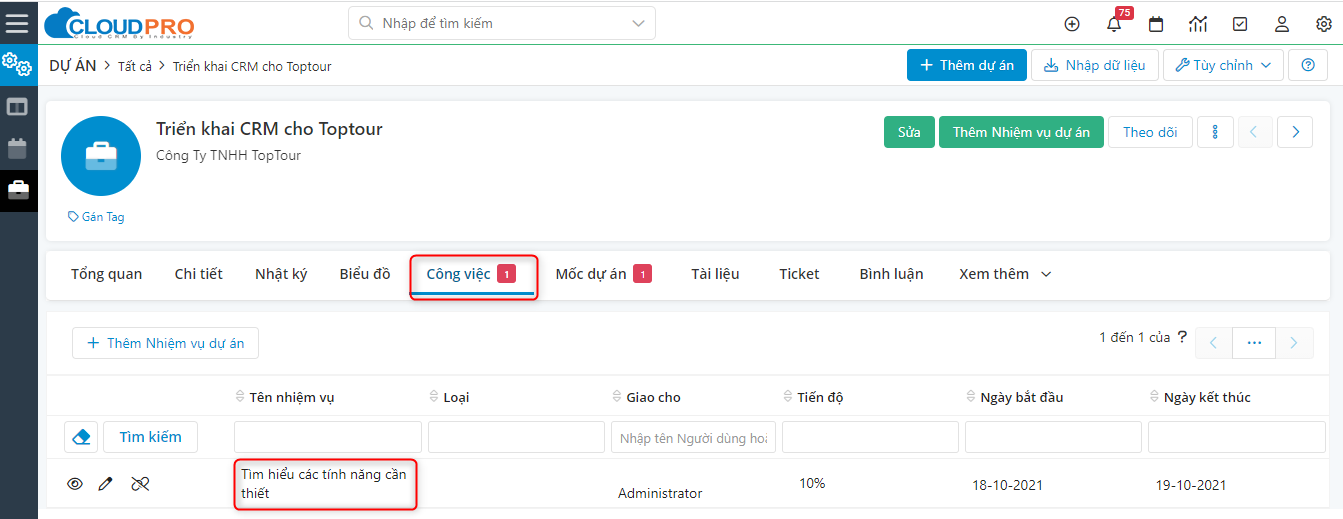Click the quick create plus icon
This screenshot has width=1343, height=519.
(1072, 24)
